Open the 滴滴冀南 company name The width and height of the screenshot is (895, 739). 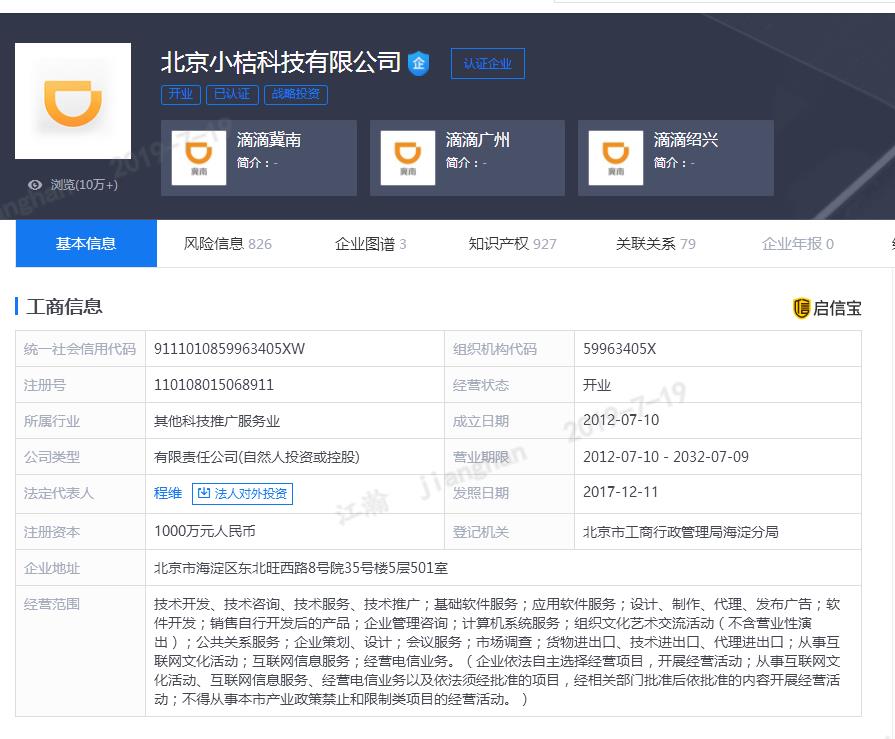point(268,140)
